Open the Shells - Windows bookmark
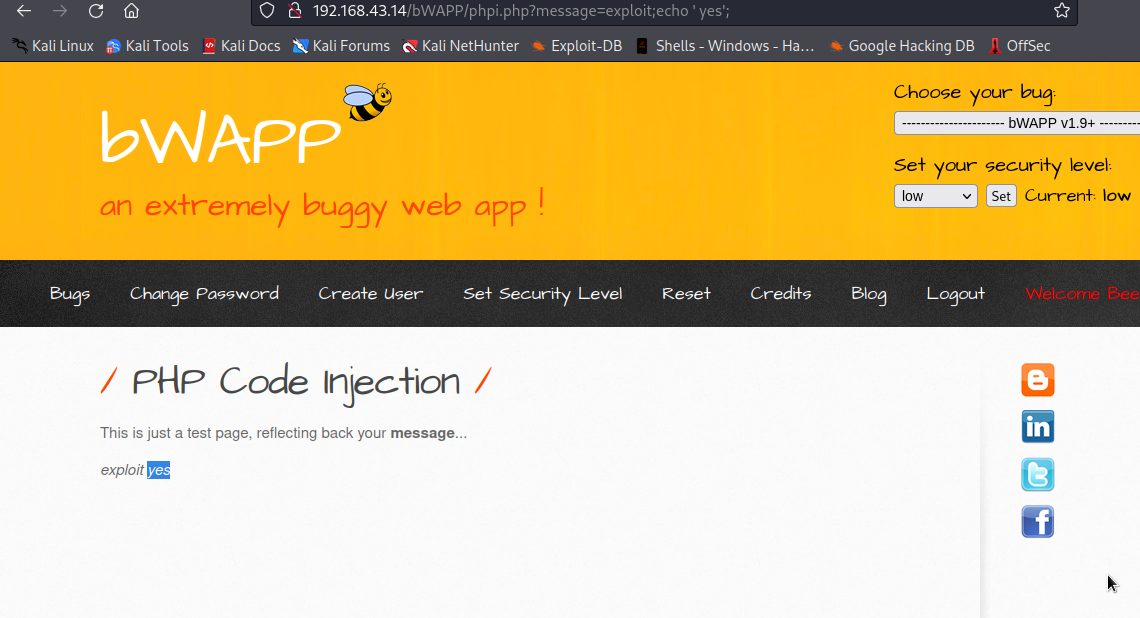Screen dimensions: 1140x618 tap(725, 46)
